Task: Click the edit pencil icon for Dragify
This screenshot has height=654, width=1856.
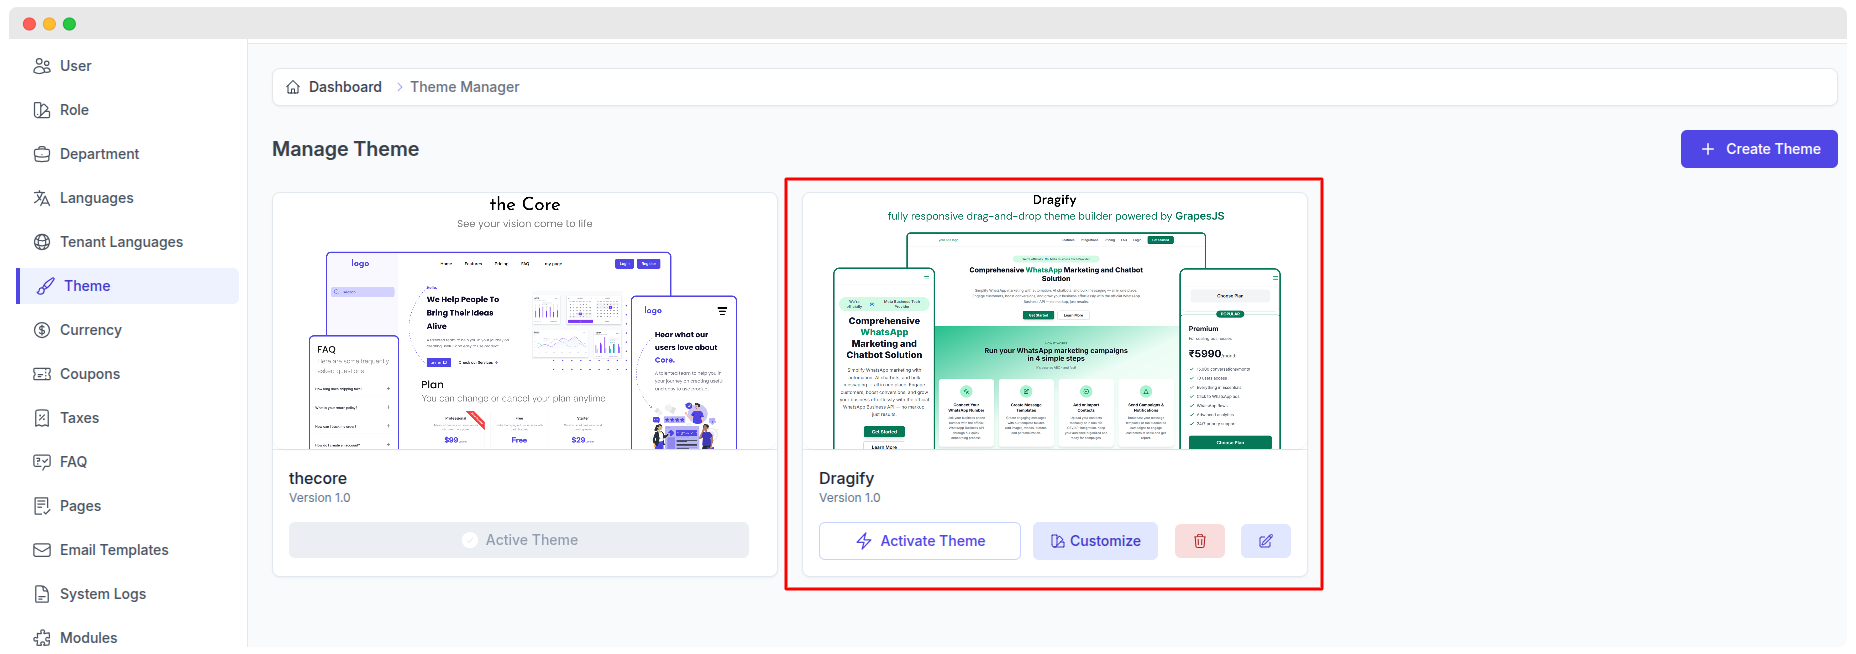Action: (1265, 541)
